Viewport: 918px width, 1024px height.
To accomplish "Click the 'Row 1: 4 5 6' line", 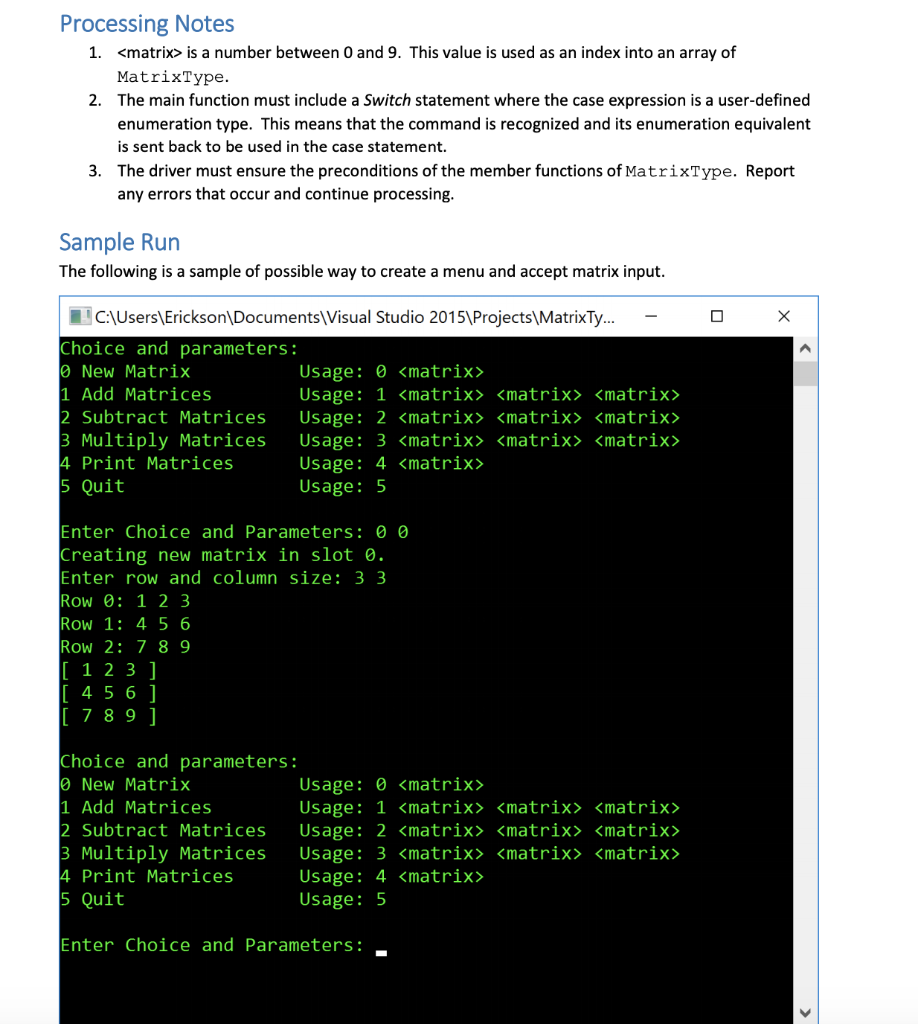I will [125, 624].
